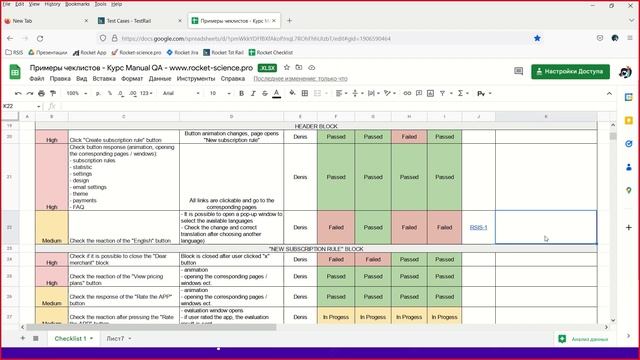Insert a chart from the toolbar
The image size is (640, 360).
click(430, 93)
